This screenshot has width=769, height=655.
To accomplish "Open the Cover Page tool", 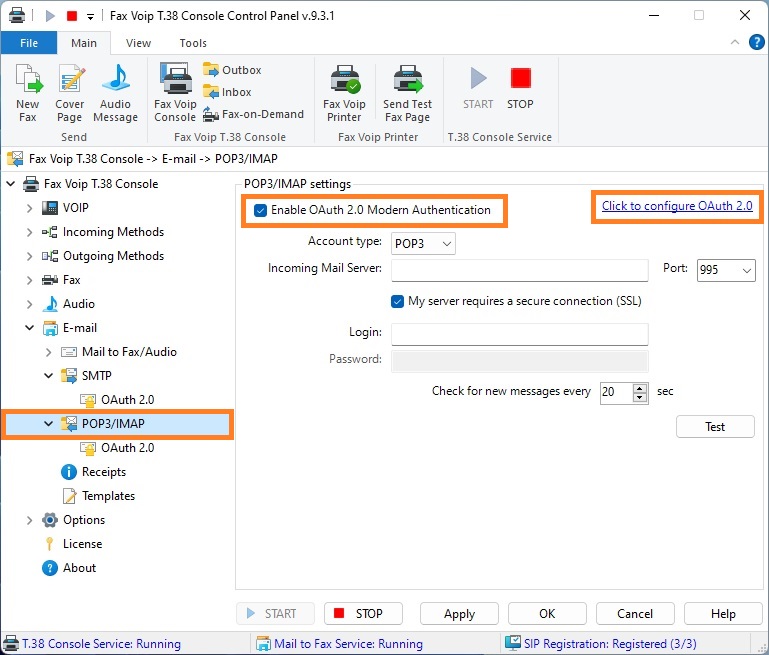I will pyautogui.click(x=70, y=93).
